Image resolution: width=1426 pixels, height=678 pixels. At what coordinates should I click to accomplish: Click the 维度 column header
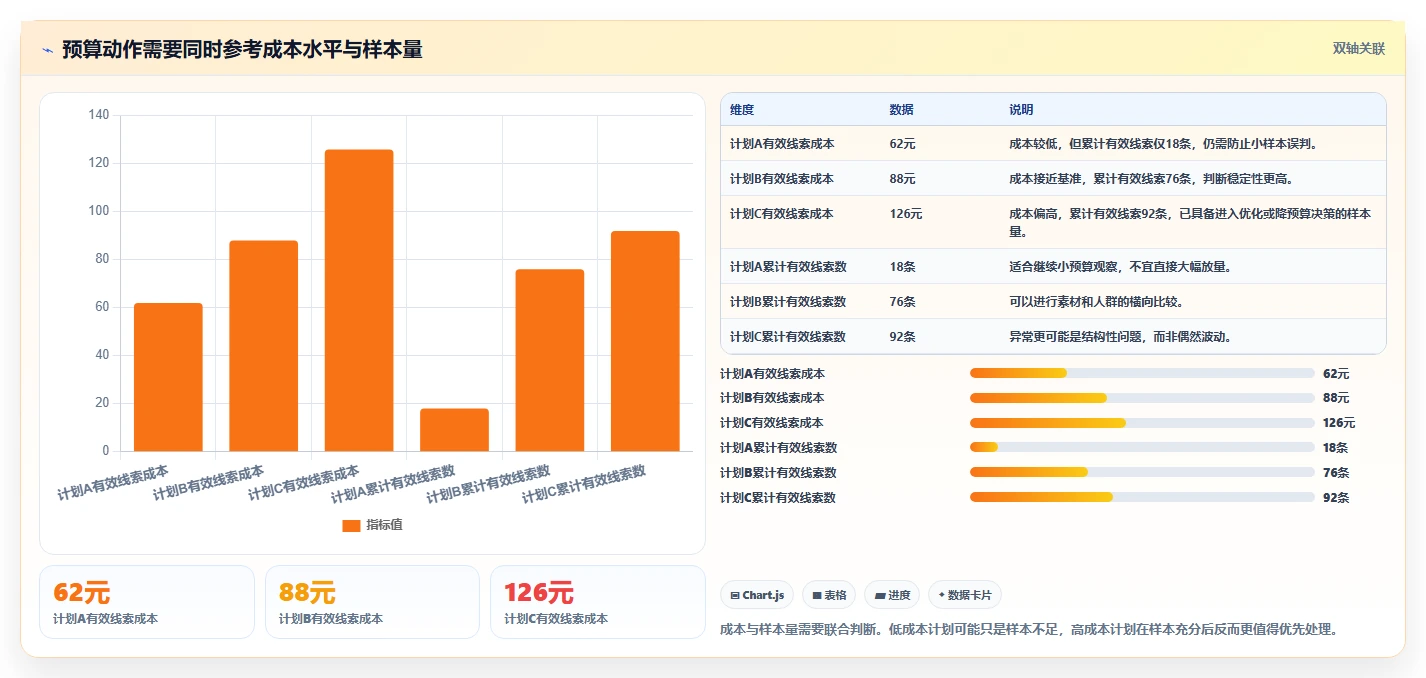(742, 110)
